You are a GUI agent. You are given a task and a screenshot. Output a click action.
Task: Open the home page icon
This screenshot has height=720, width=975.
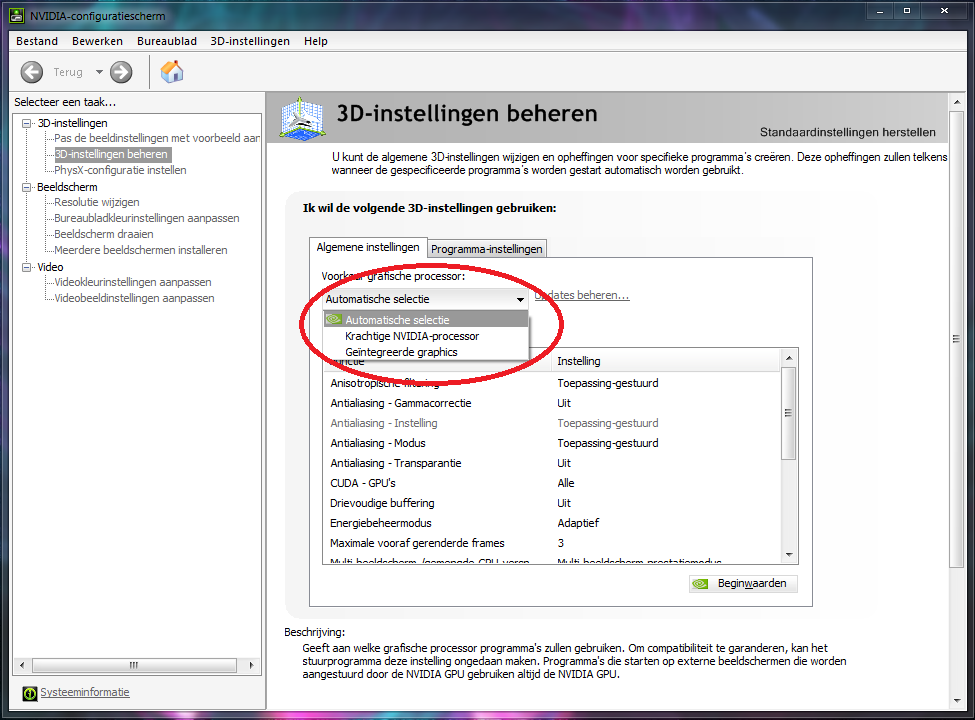172,72
